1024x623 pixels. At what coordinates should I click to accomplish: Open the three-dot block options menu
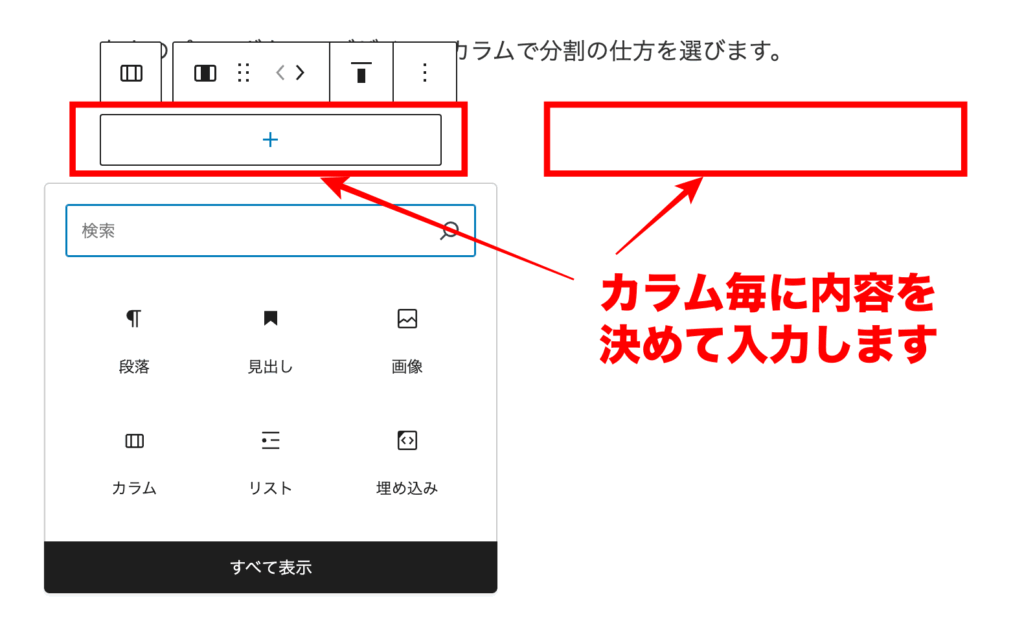click(x=425, y=73)
